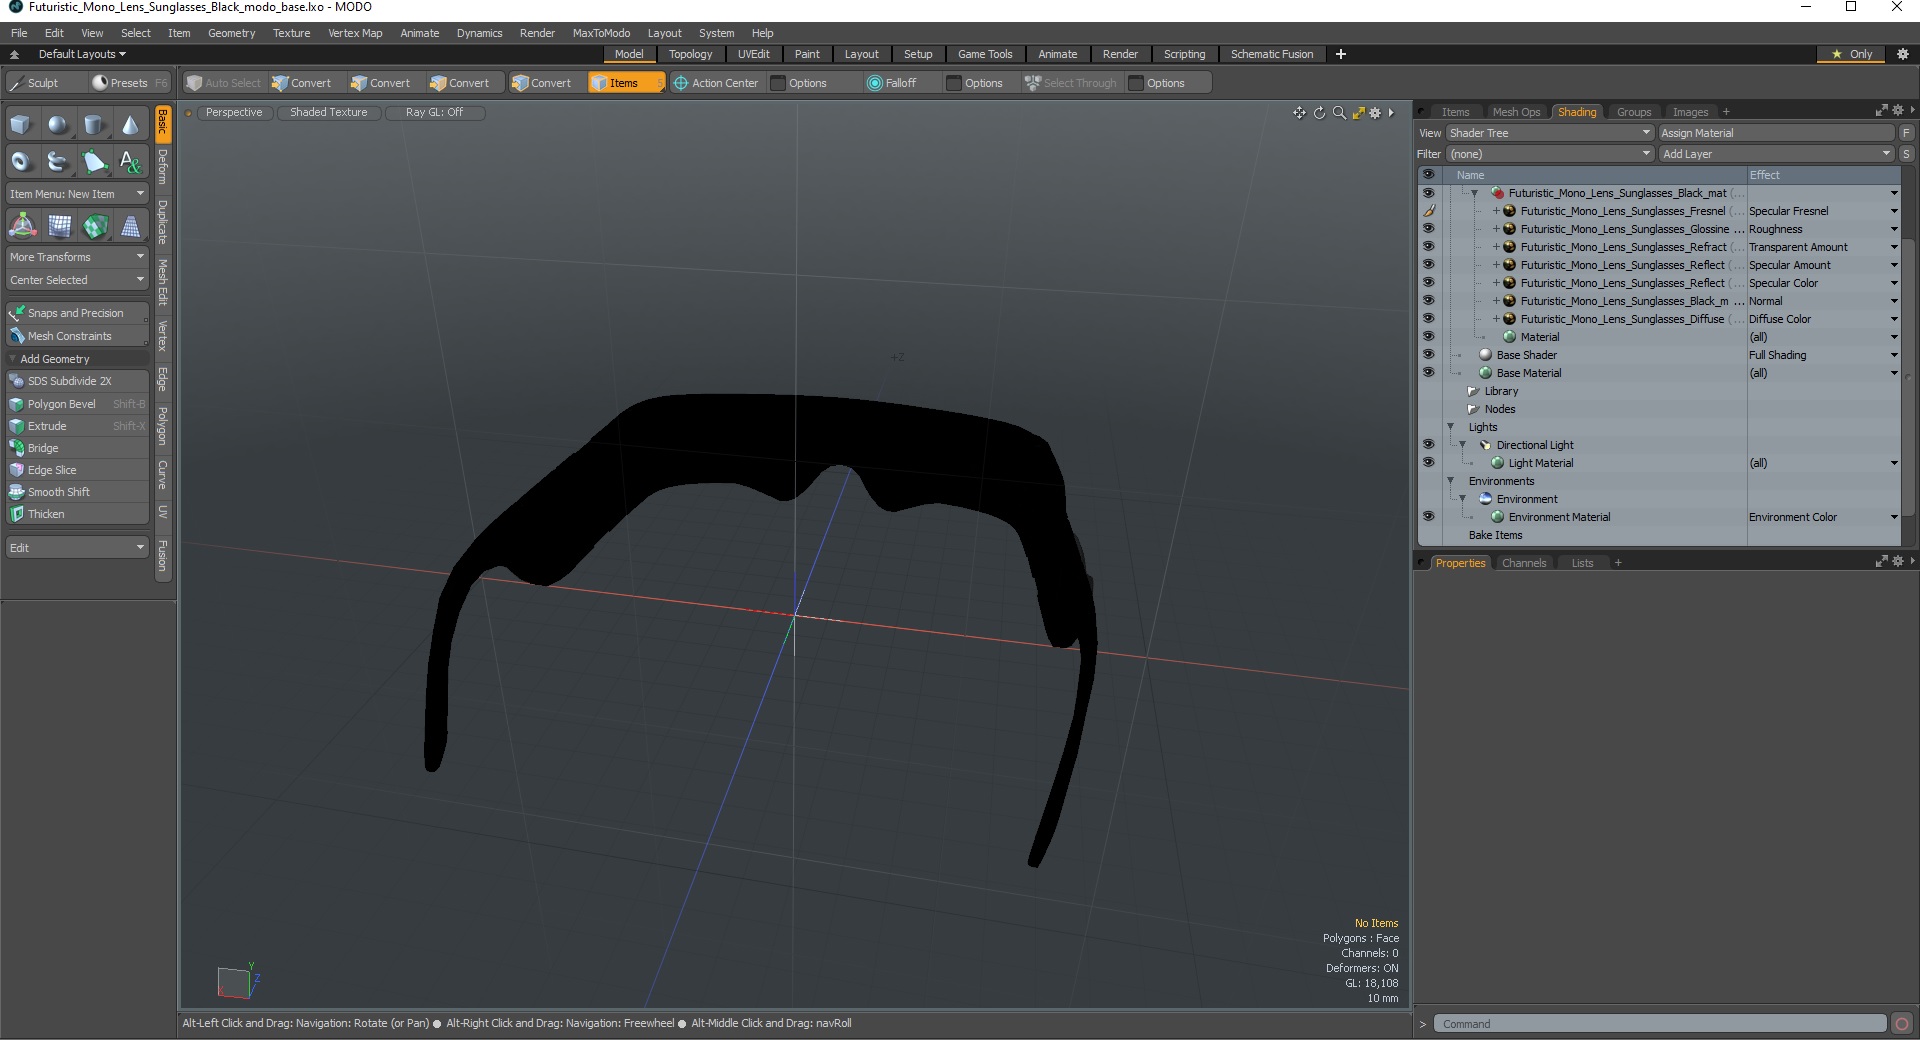Viewport: 1920px width, 1040px height.
Task: Add a cylinder primitive from the toolbox
Action: pos(94,125)
